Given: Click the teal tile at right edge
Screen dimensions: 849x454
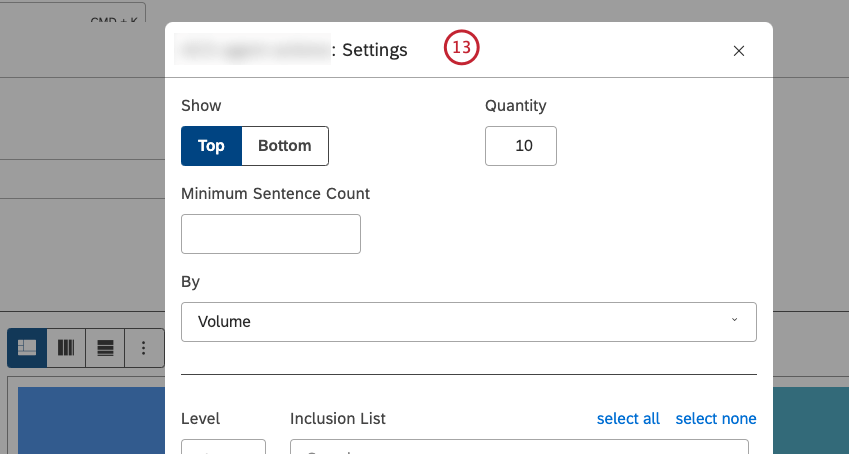Looking at the screenshot, I should click(806, 420).
